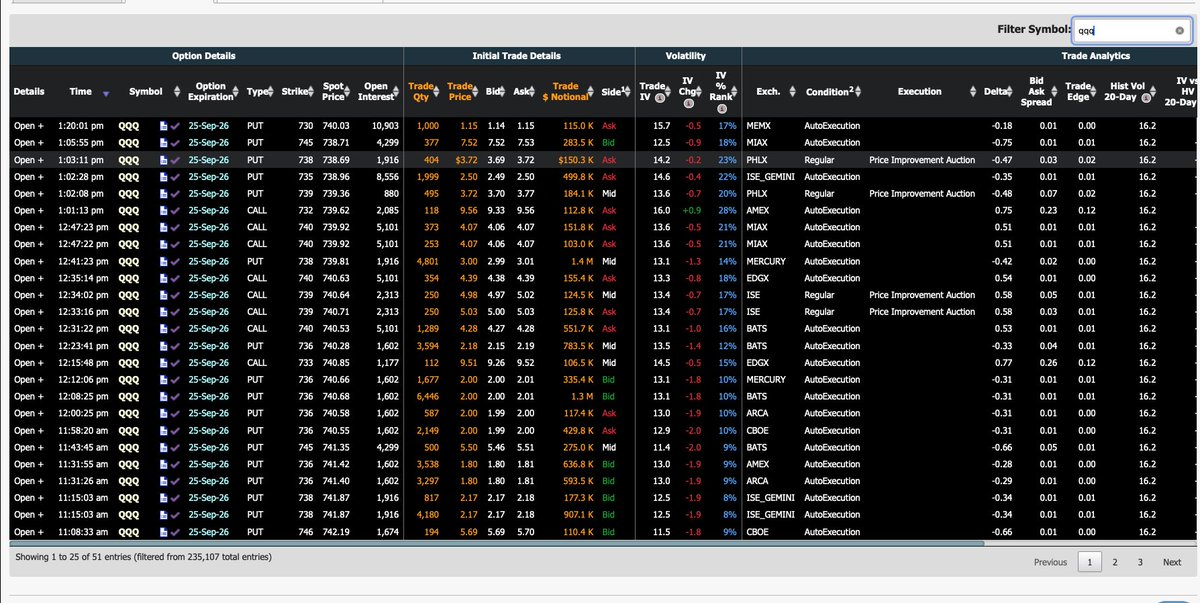1200x603 pixels.
Task: Click the info icon under IV Chg header
Action: [689, 104]
